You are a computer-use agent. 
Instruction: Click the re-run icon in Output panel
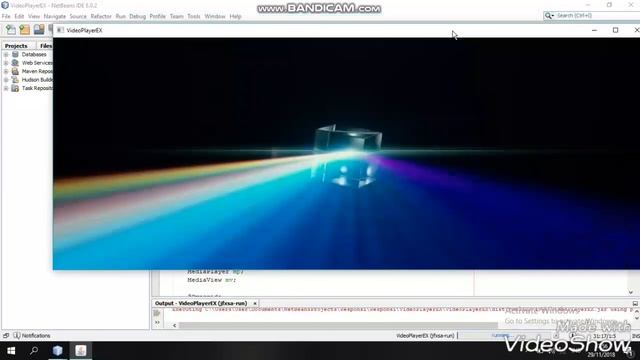[157, 313]
